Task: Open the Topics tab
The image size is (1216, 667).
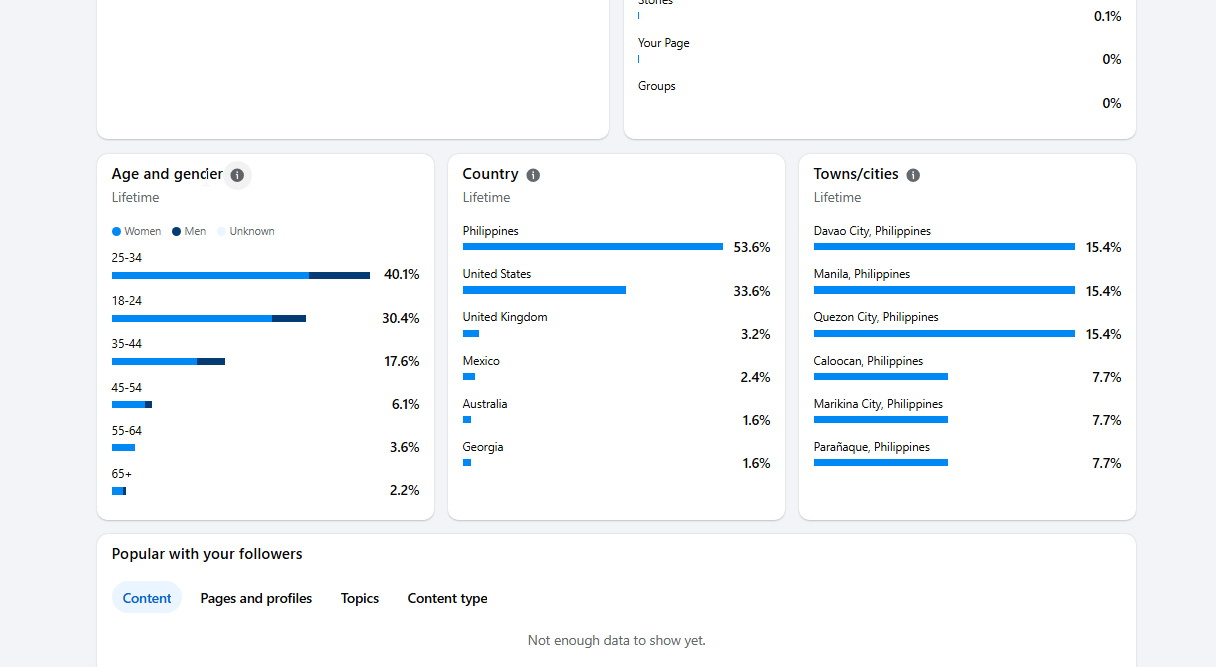Action: click(360, 598)
